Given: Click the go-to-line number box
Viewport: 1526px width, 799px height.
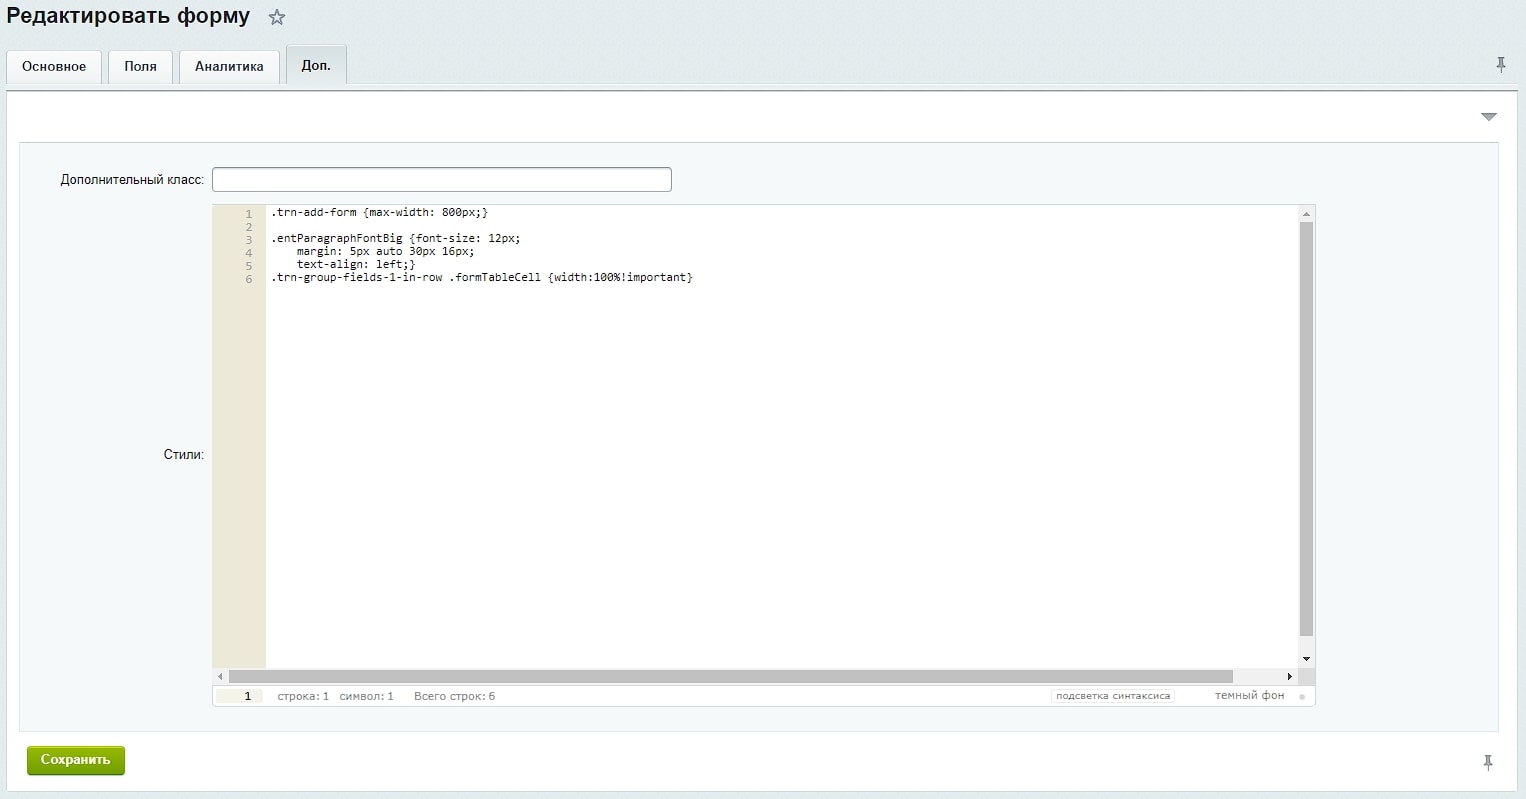Looking at the screenshot, I should tap(239, 696).
